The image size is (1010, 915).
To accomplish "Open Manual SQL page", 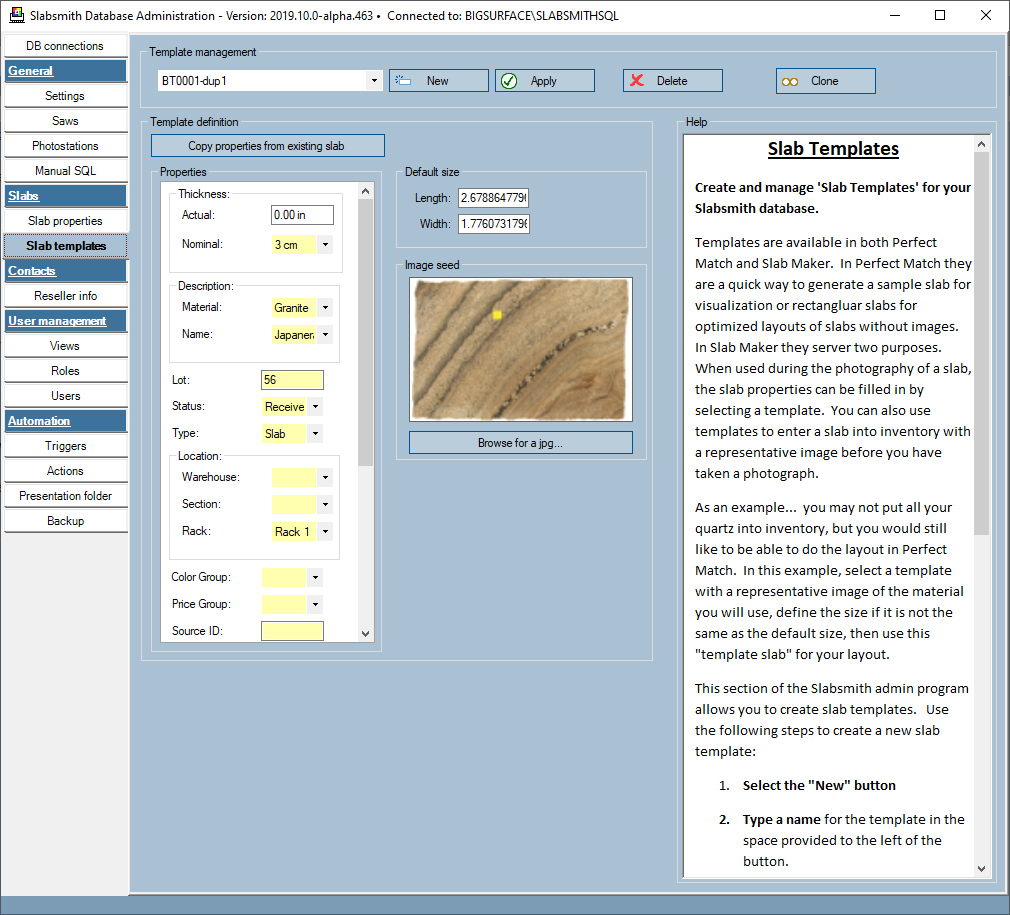I will 65,171.
